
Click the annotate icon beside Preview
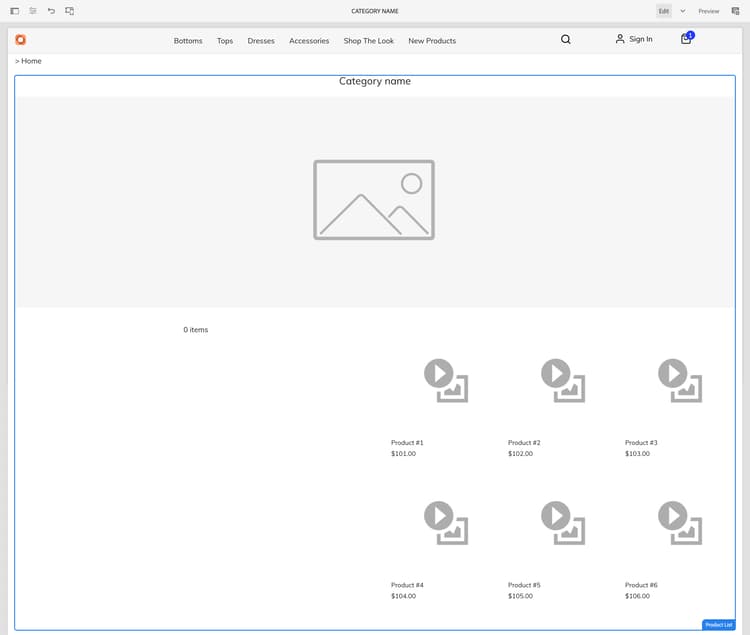coord(735,11)
